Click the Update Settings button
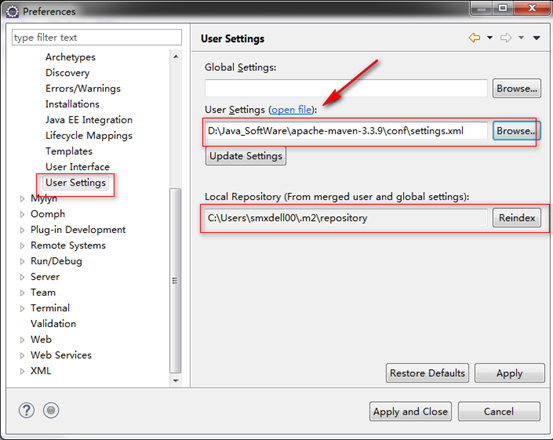 point(246,156)
